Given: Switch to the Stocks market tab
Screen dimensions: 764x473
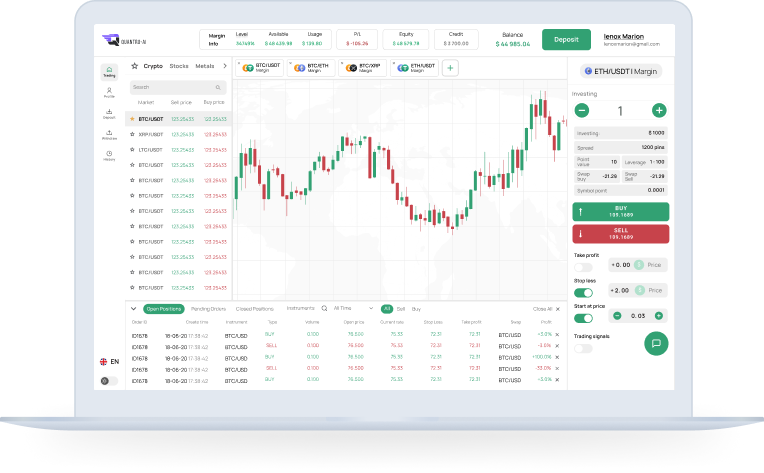Looking at the screenshot, I should click(x=179, y=66).
